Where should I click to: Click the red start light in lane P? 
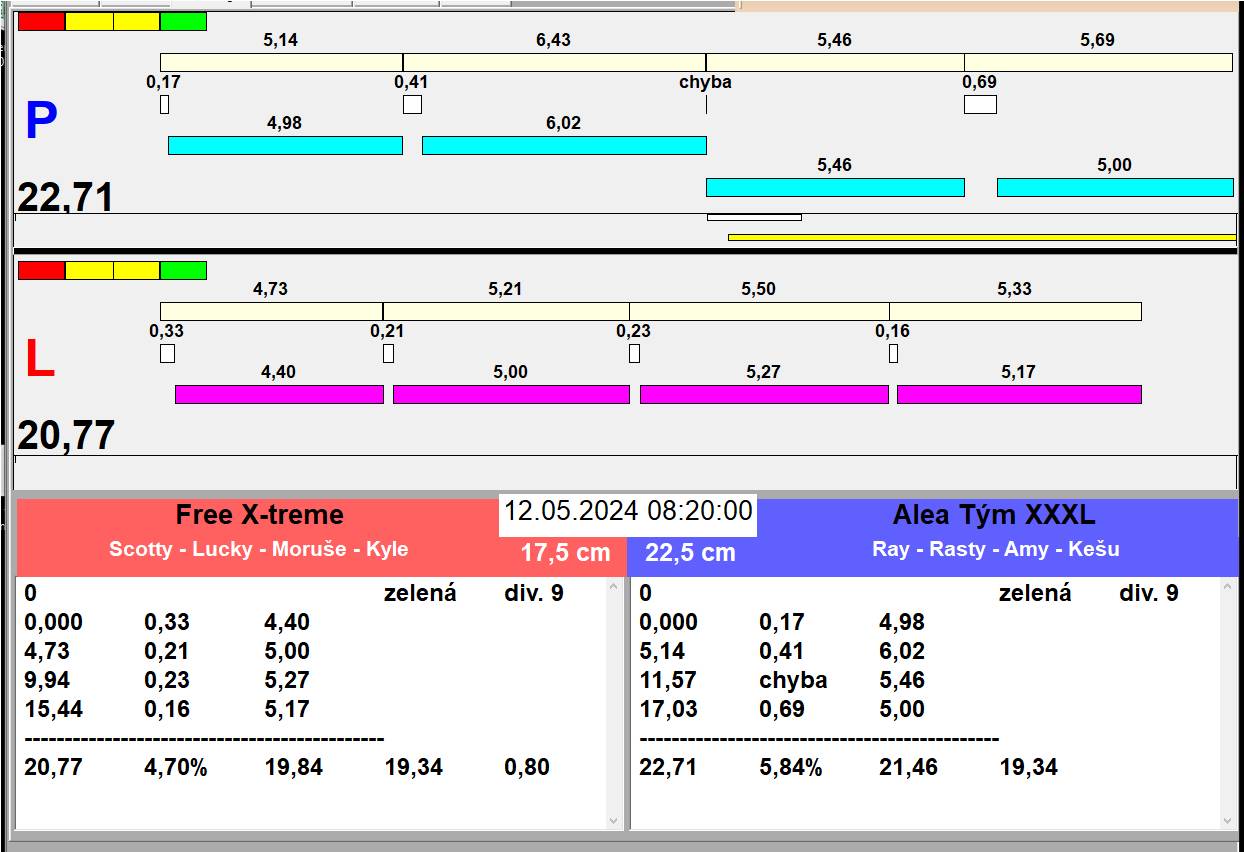41,21
